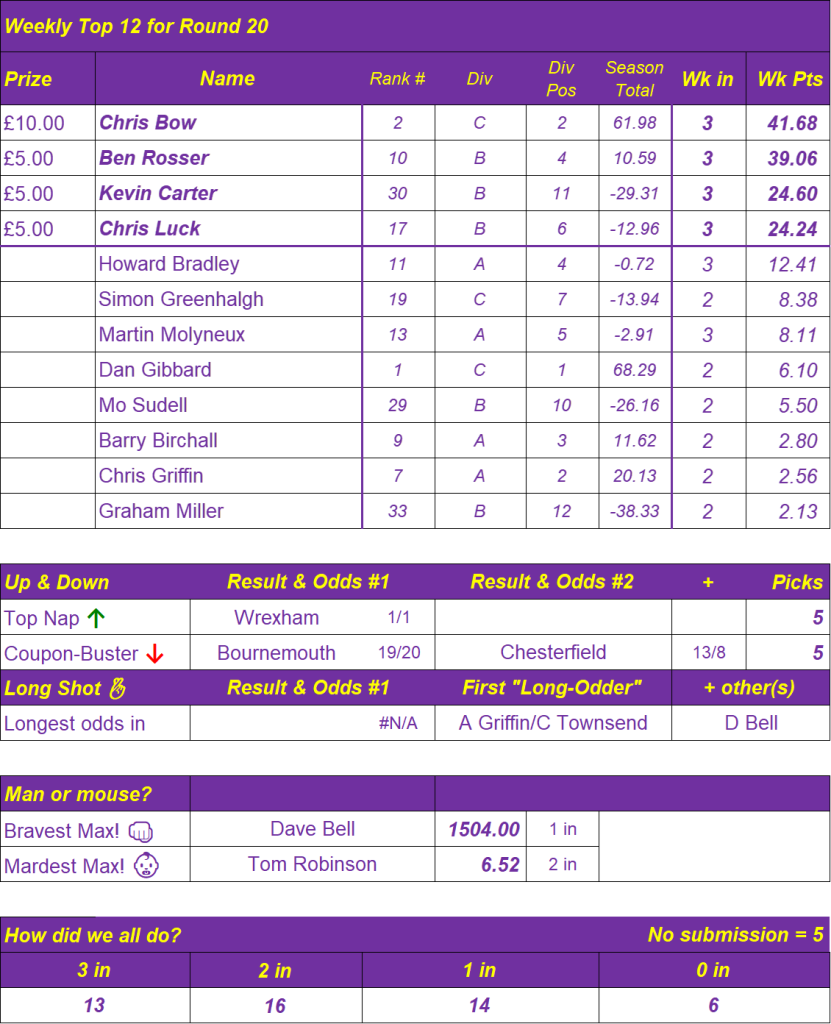This screenshot has width=831, height=1024.
Task: Click the Up & Down section header
Action: tap(57, 583)
